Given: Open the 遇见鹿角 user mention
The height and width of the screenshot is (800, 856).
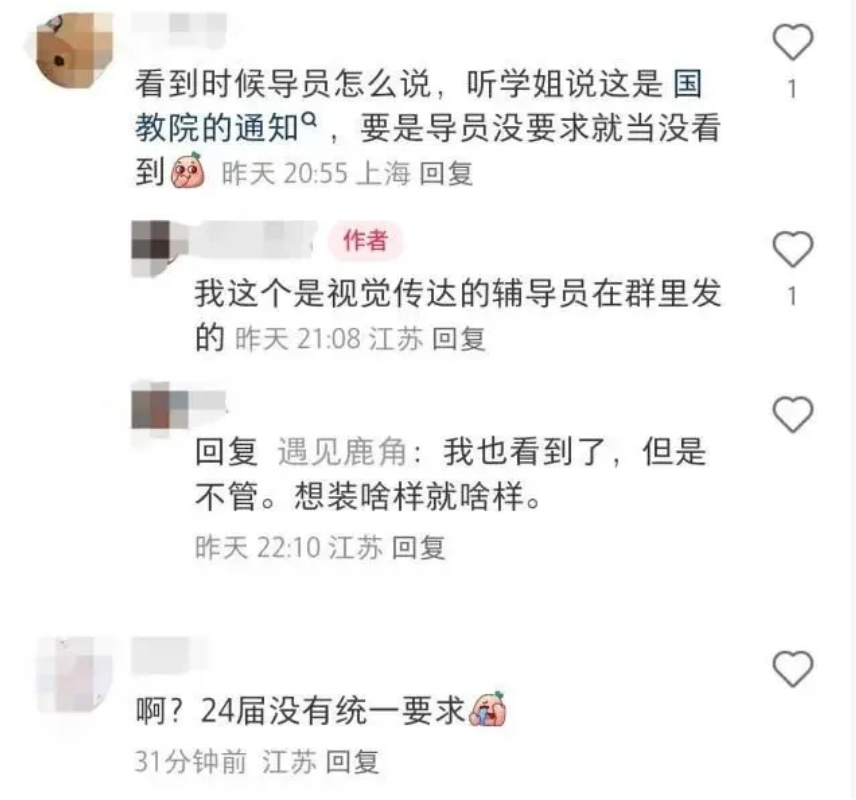Looking at the screenshot, I should 342,453.
